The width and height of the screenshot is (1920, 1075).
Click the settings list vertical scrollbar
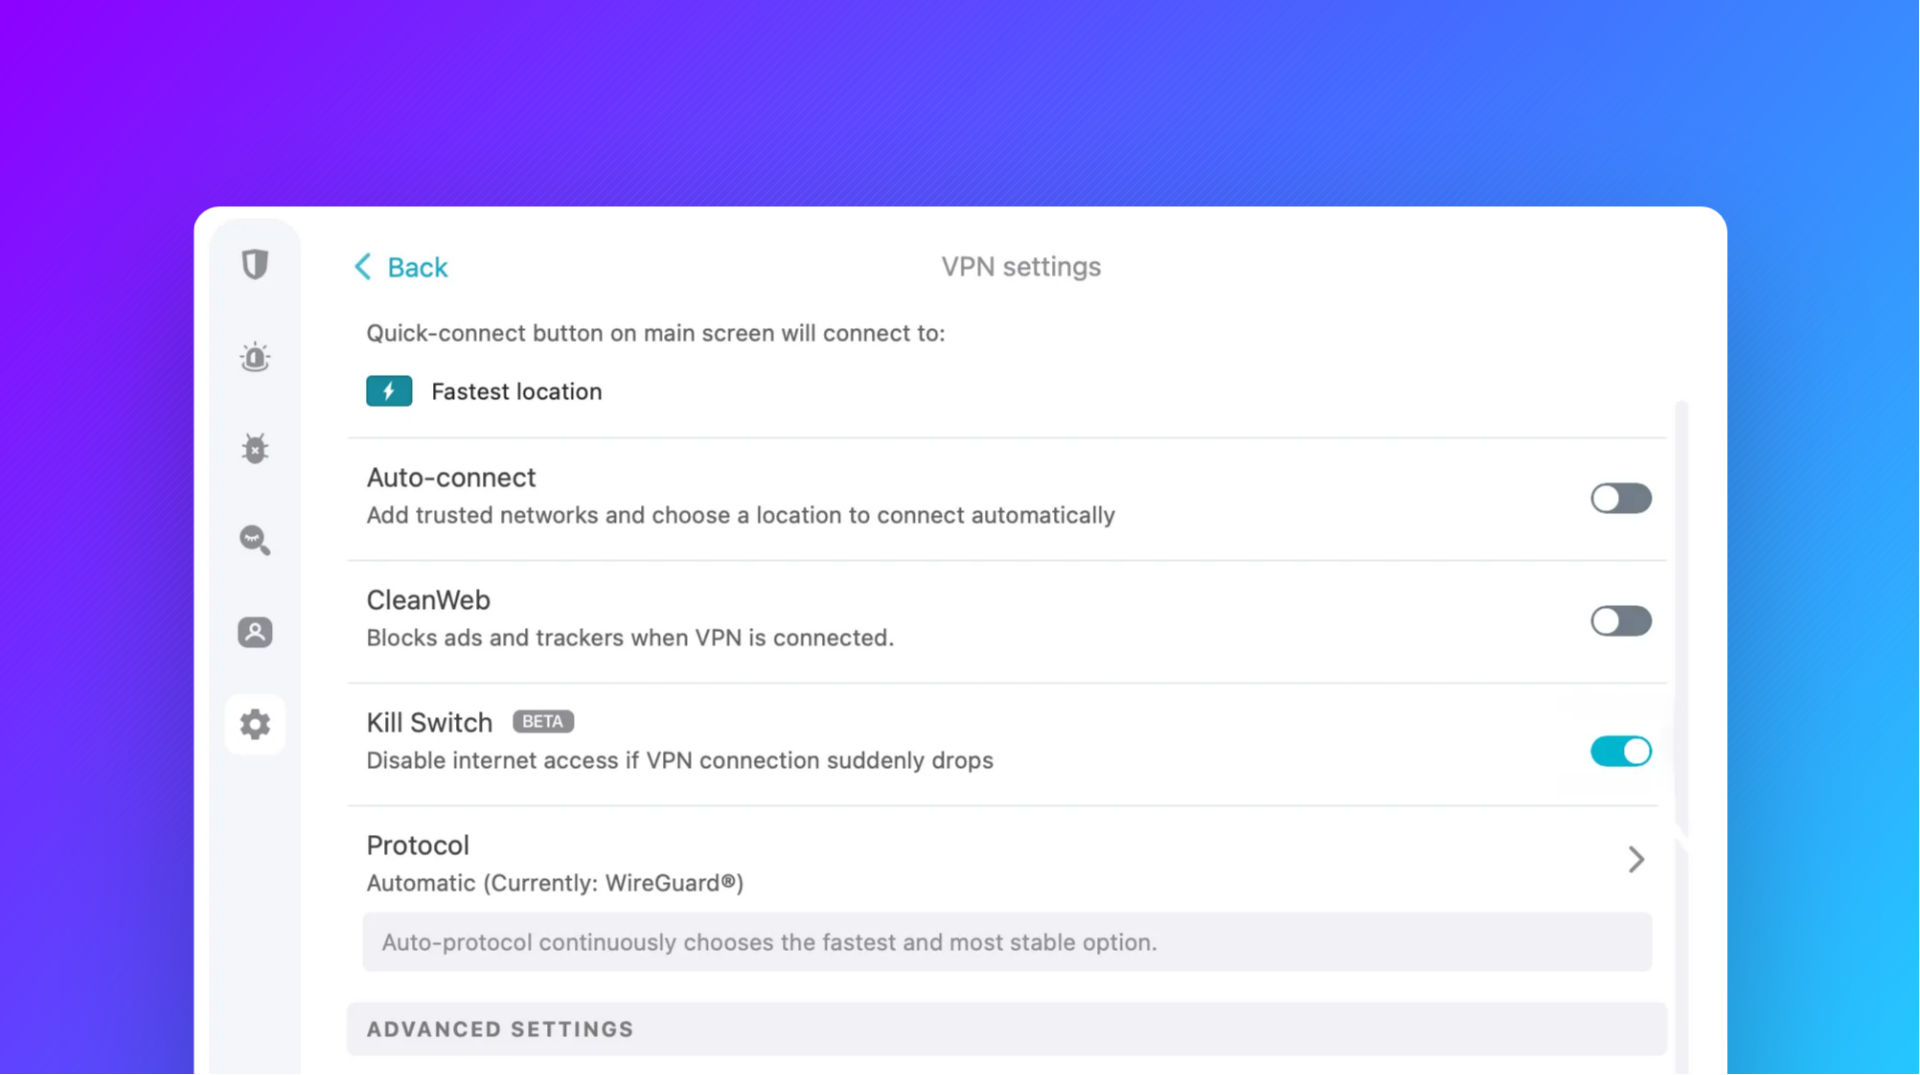point(1681,620)
